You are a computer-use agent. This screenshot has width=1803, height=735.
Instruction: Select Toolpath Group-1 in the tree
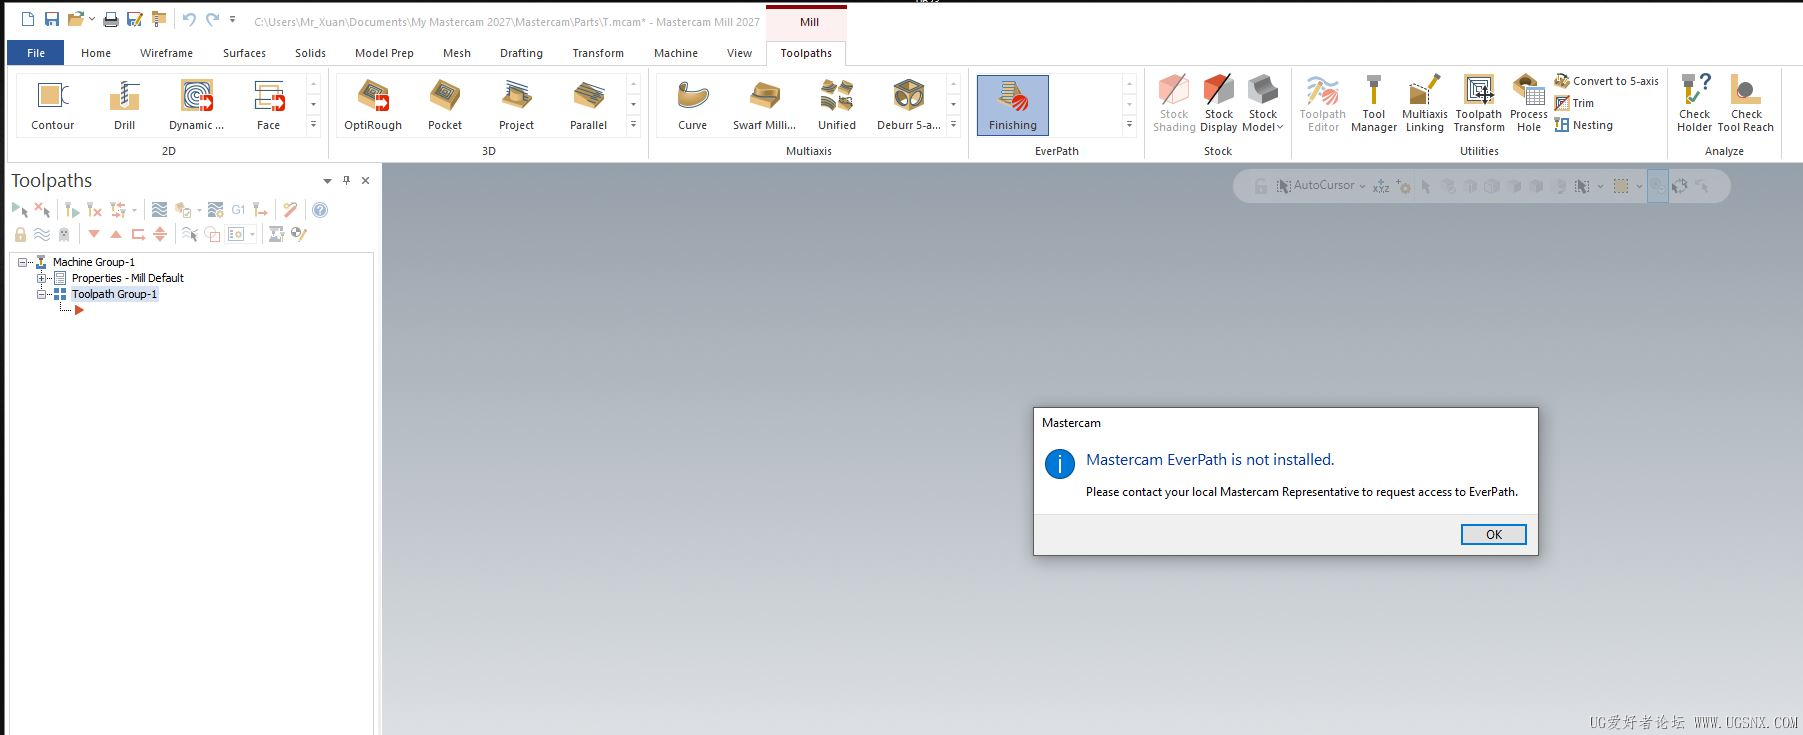[114, 294]
